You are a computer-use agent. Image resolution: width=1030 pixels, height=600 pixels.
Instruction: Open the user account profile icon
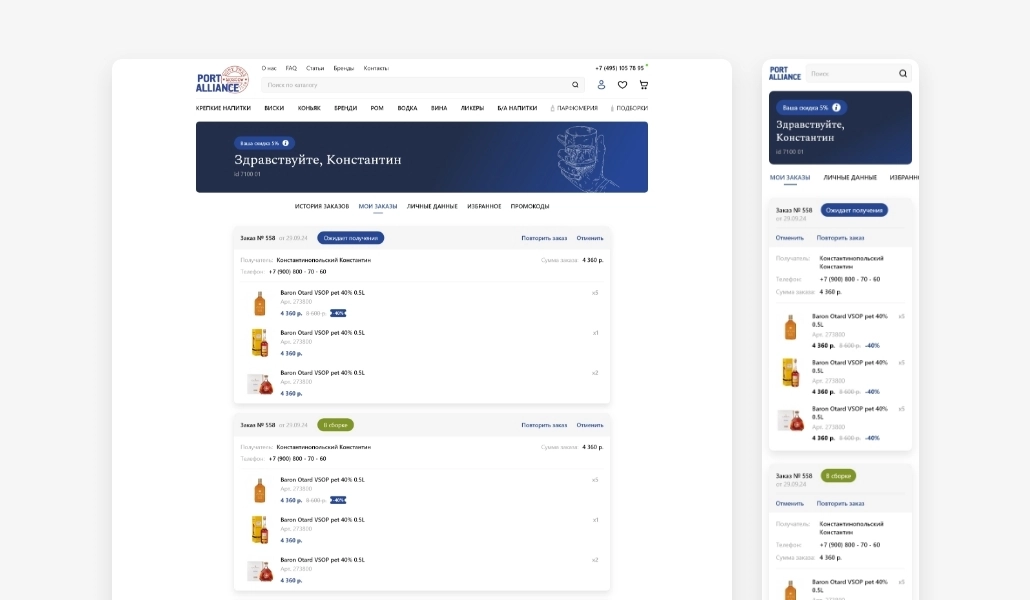pyautogui.click(x=601, y=85)
